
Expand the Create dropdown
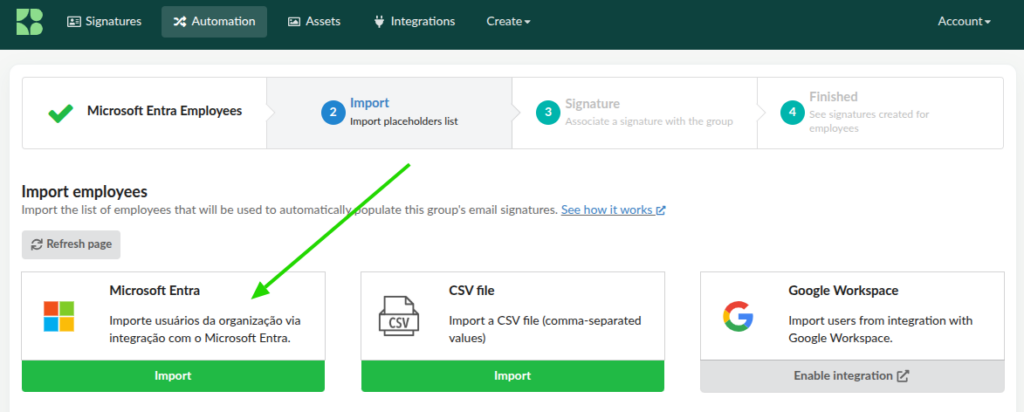point(508,21)
